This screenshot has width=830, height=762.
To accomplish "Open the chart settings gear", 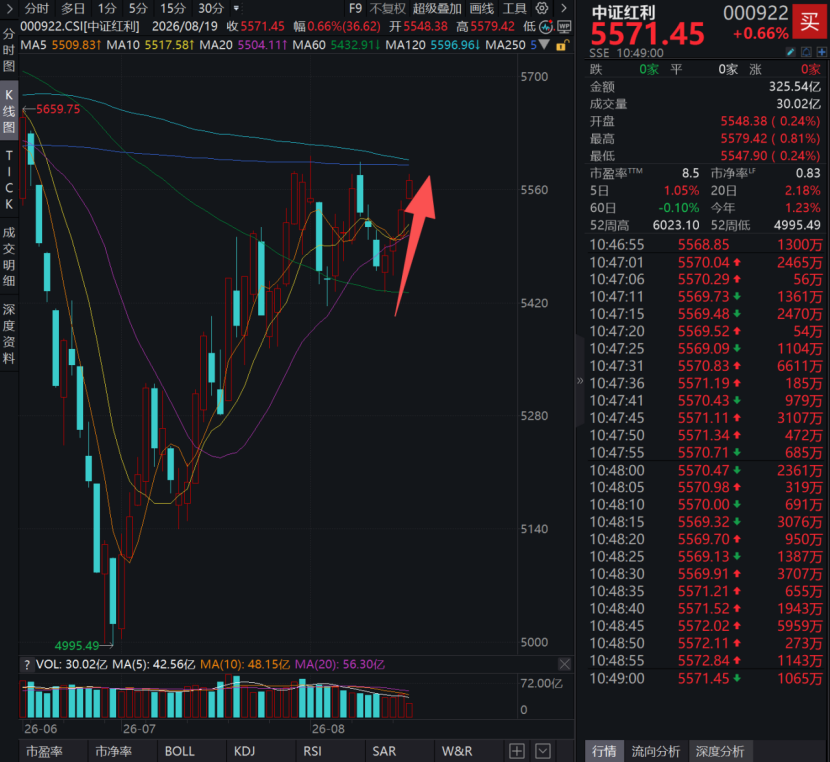I will point(542,8).
